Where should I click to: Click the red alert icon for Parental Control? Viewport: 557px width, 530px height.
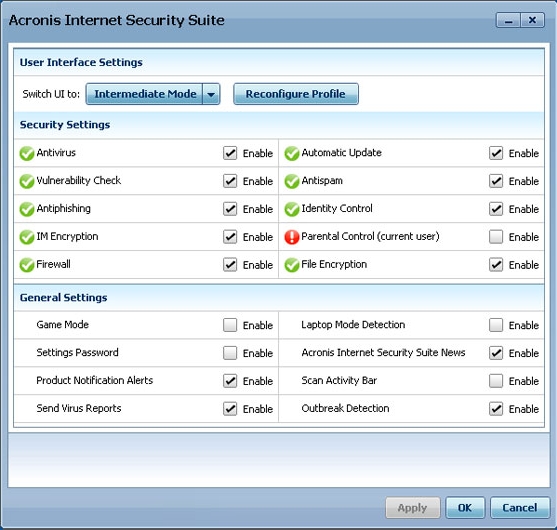point(292,237)
